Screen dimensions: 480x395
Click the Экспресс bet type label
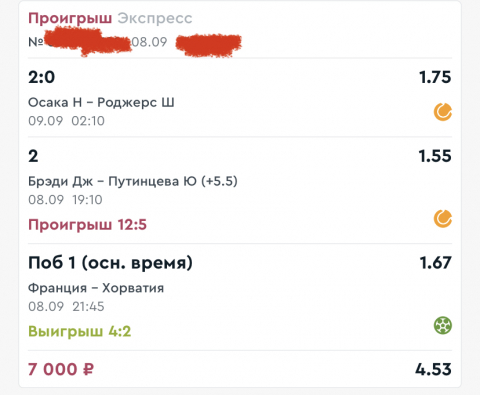(x=155, y=18)
